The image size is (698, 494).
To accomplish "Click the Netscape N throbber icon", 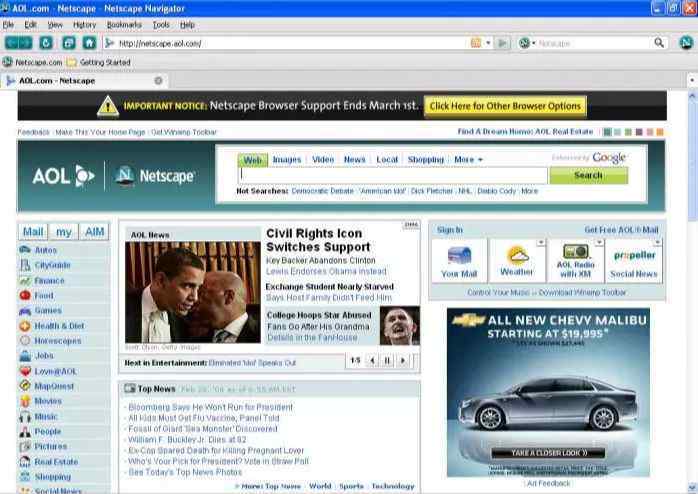I will [686, 43].
